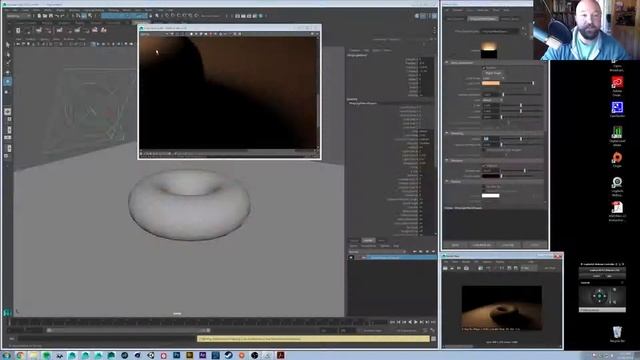This screenshot has width=640, height=360.
Task: Open the light Type dropdown in Attribute Editor
Action: tap(493, 78)
